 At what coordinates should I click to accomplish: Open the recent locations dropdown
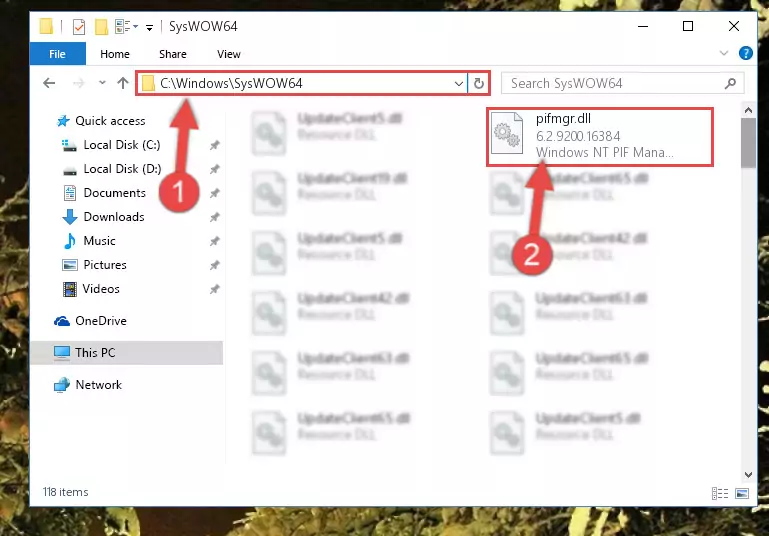tap(102, 83)
